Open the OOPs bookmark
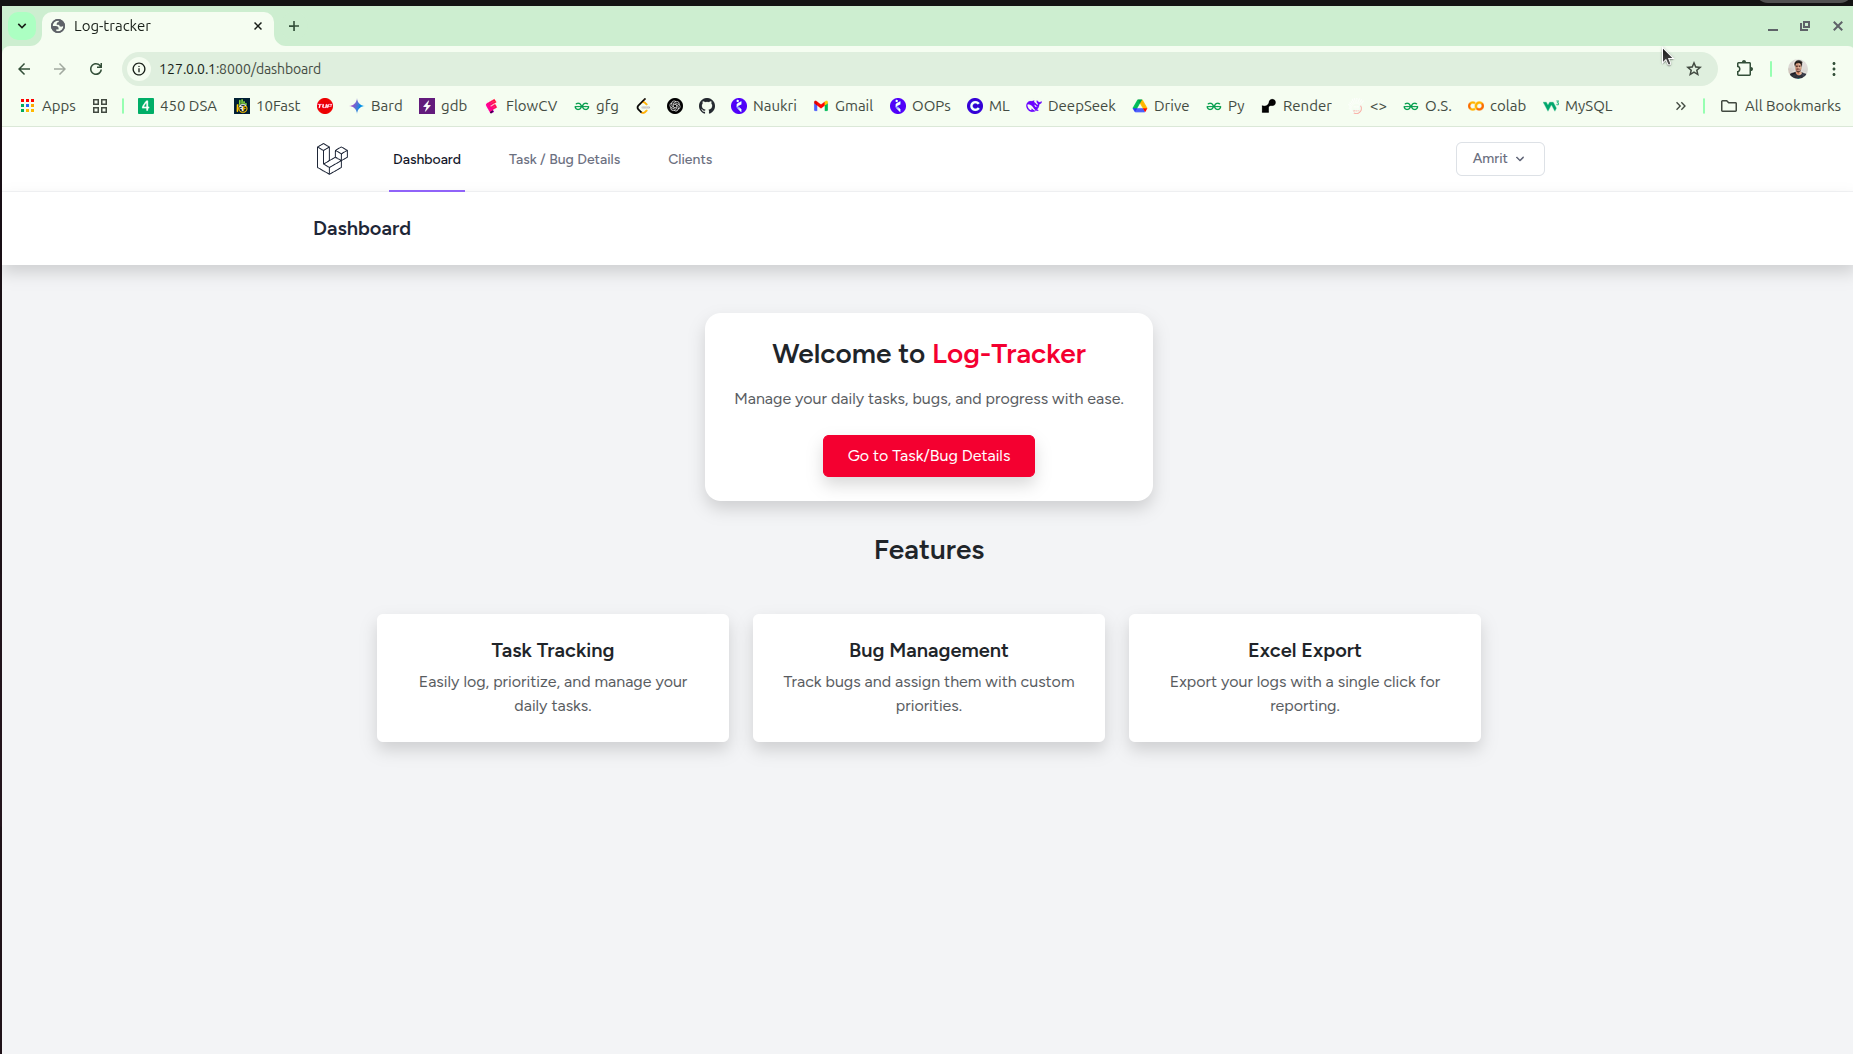Viewport: 1853px width, 1054px height. coord(921,106)
